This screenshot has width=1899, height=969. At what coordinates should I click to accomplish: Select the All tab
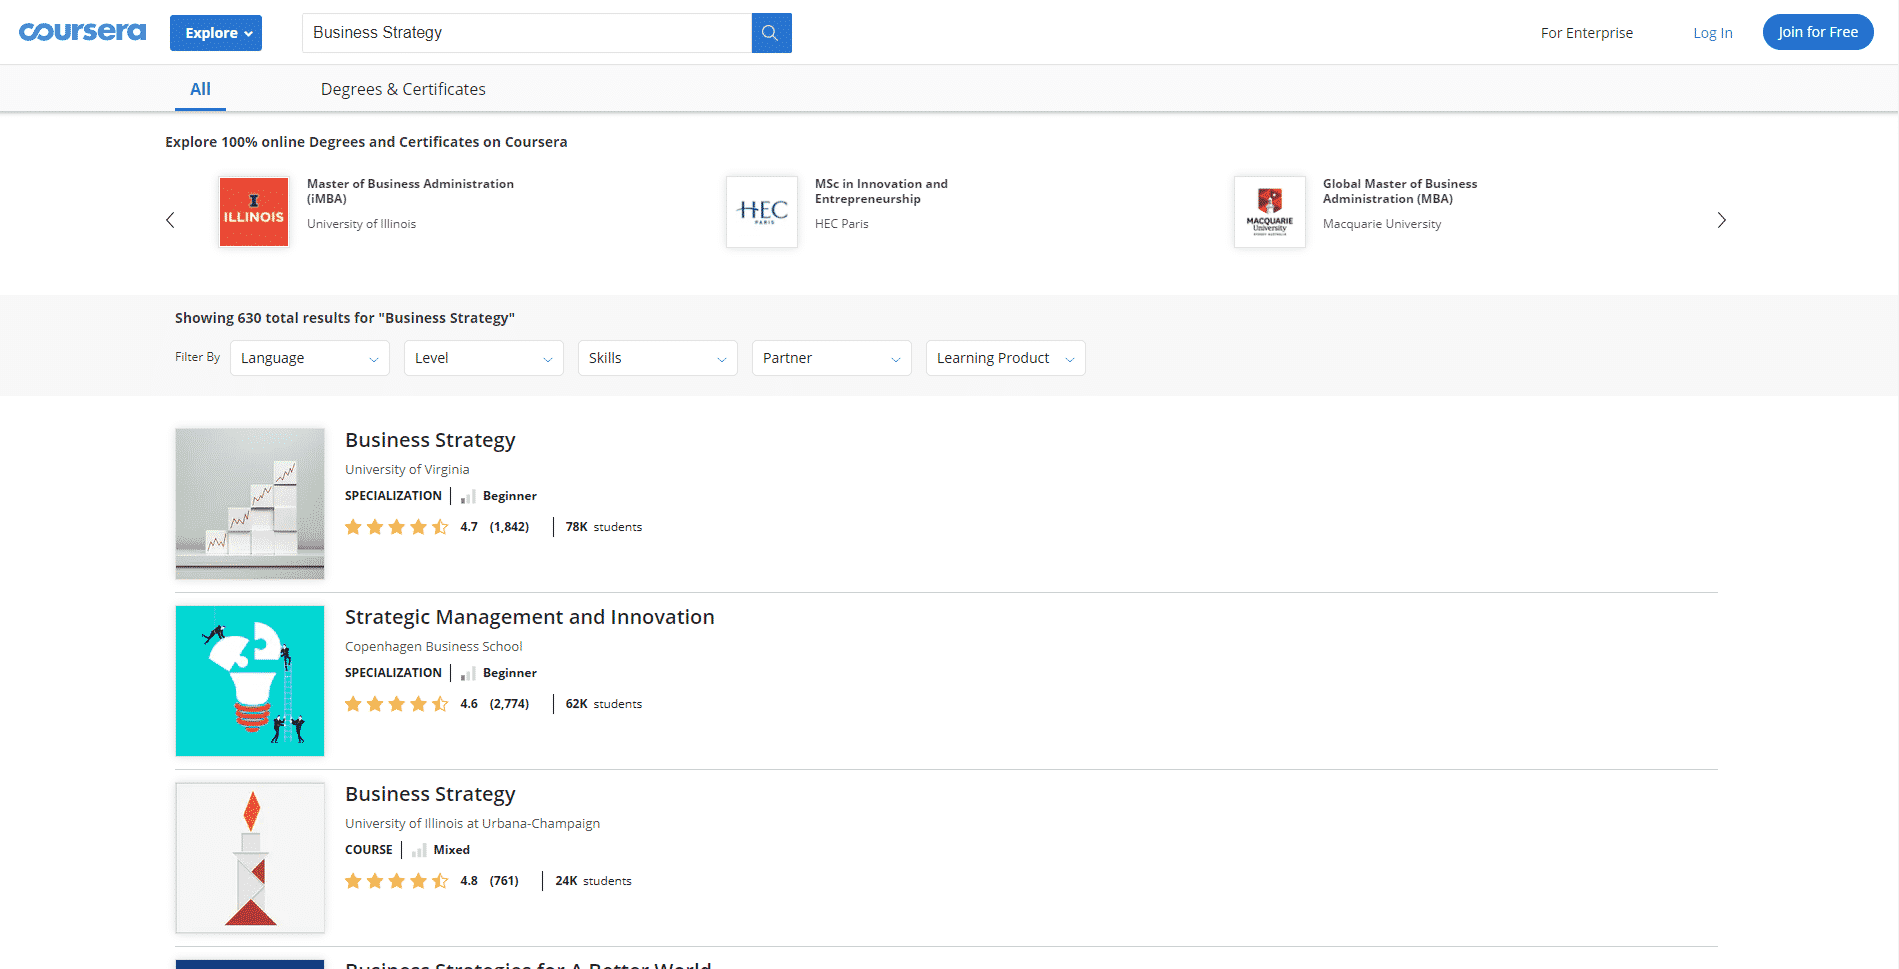(200, 89)
